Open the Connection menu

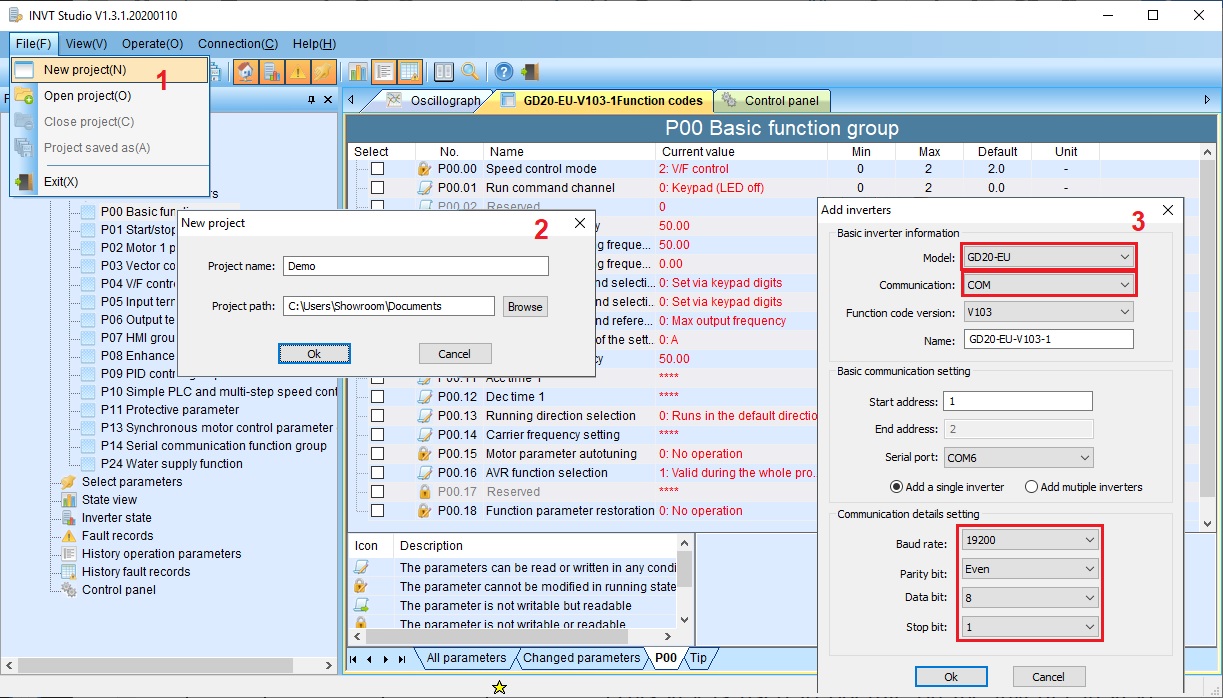tap(238, 44)
